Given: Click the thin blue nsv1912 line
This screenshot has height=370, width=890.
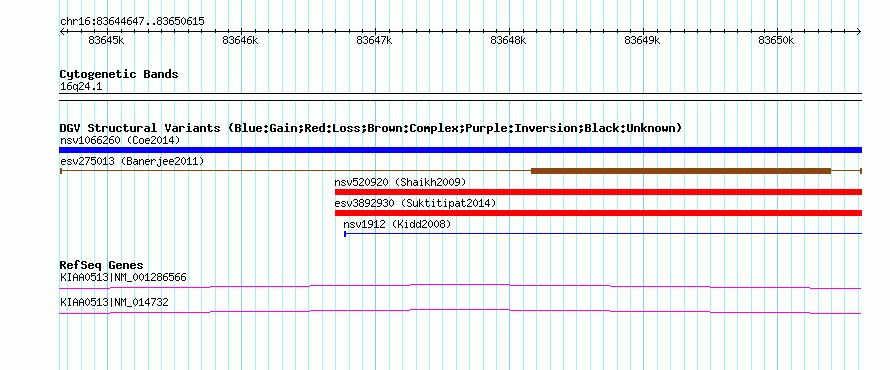Looking at the screenshot, I should point(603,234).
